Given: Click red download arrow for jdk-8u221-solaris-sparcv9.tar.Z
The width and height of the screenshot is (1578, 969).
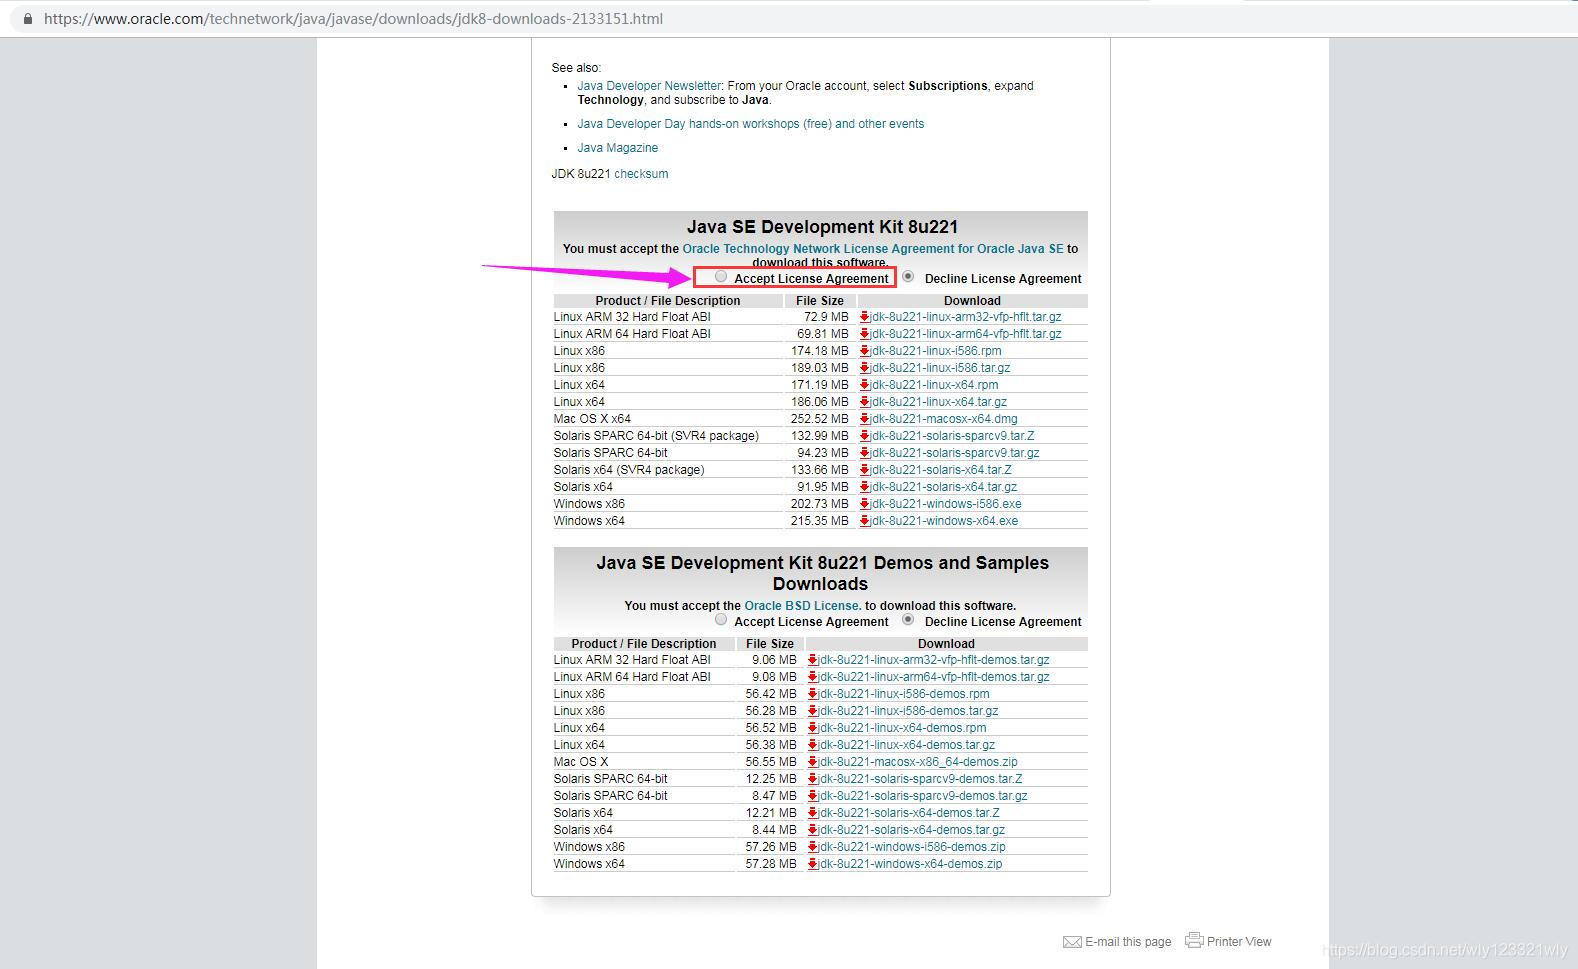Looking at the screenshot, I should pos(865,436).
